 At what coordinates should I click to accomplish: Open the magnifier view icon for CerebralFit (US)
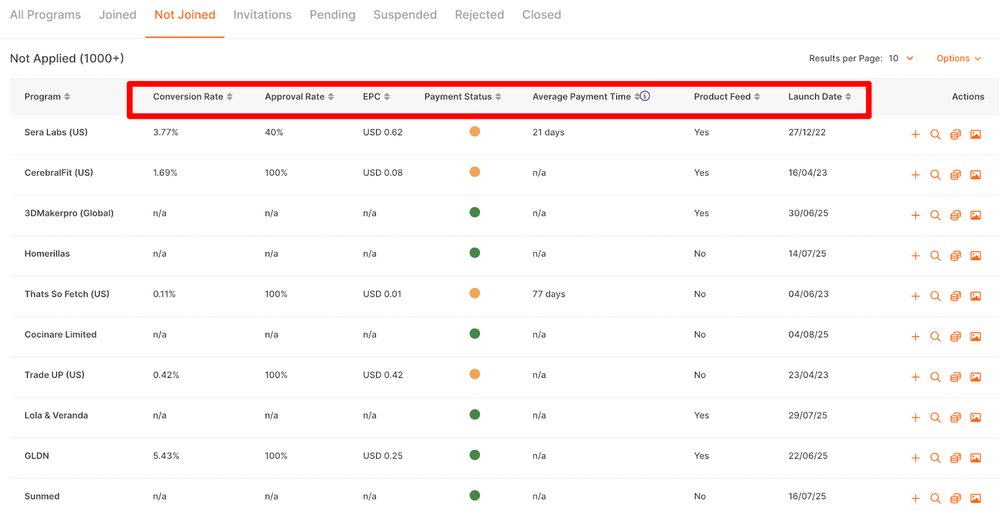[x=935, y=175]
